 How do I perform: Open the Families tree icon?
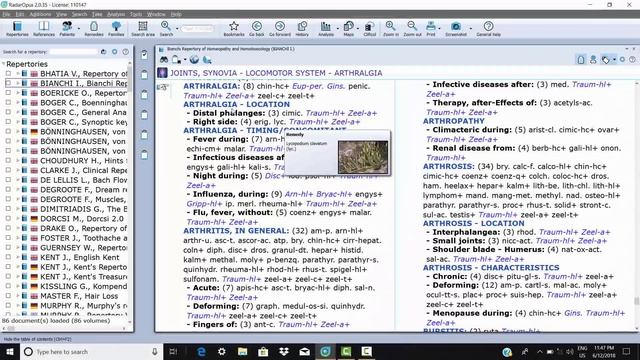click(116, 29)
